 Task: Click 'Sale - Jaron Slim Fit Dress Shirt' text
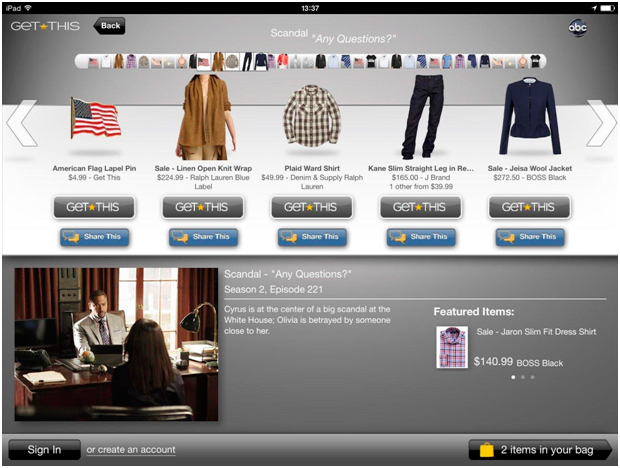point(536,332)
